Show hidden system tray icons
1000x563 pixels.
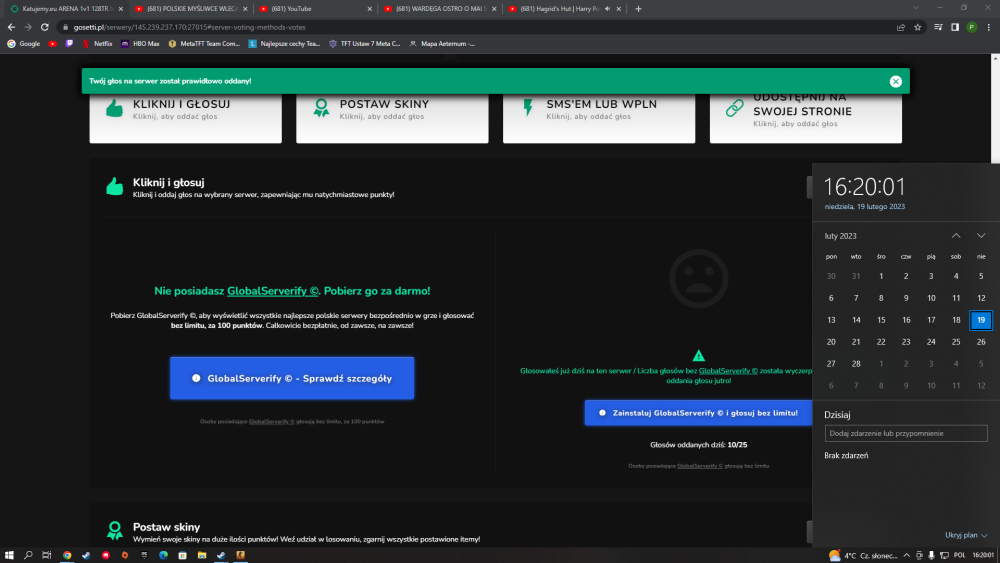click(x=906, y=555)
